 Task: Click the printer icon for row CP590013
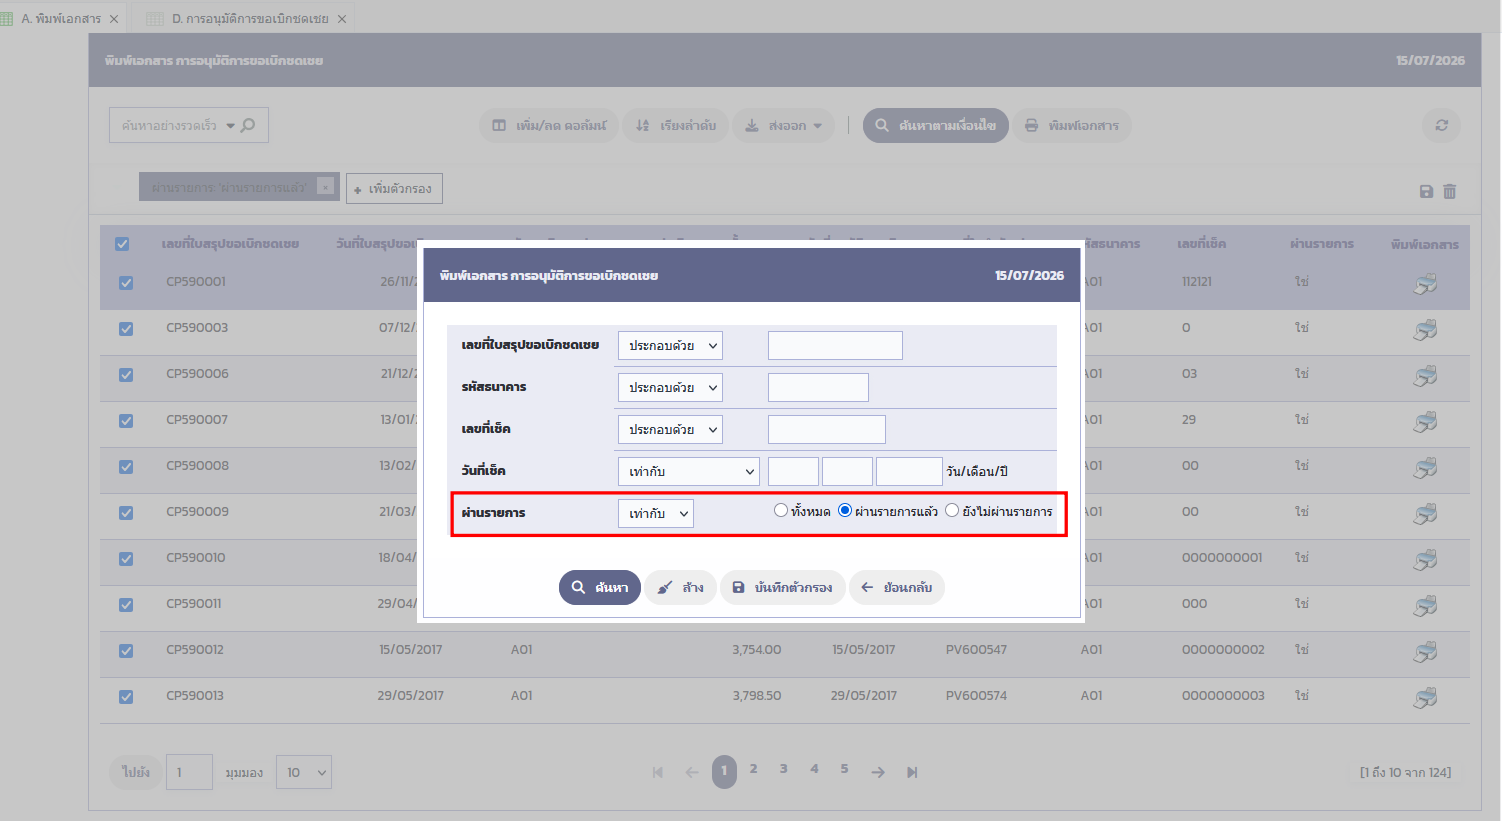pos(1425,697)
